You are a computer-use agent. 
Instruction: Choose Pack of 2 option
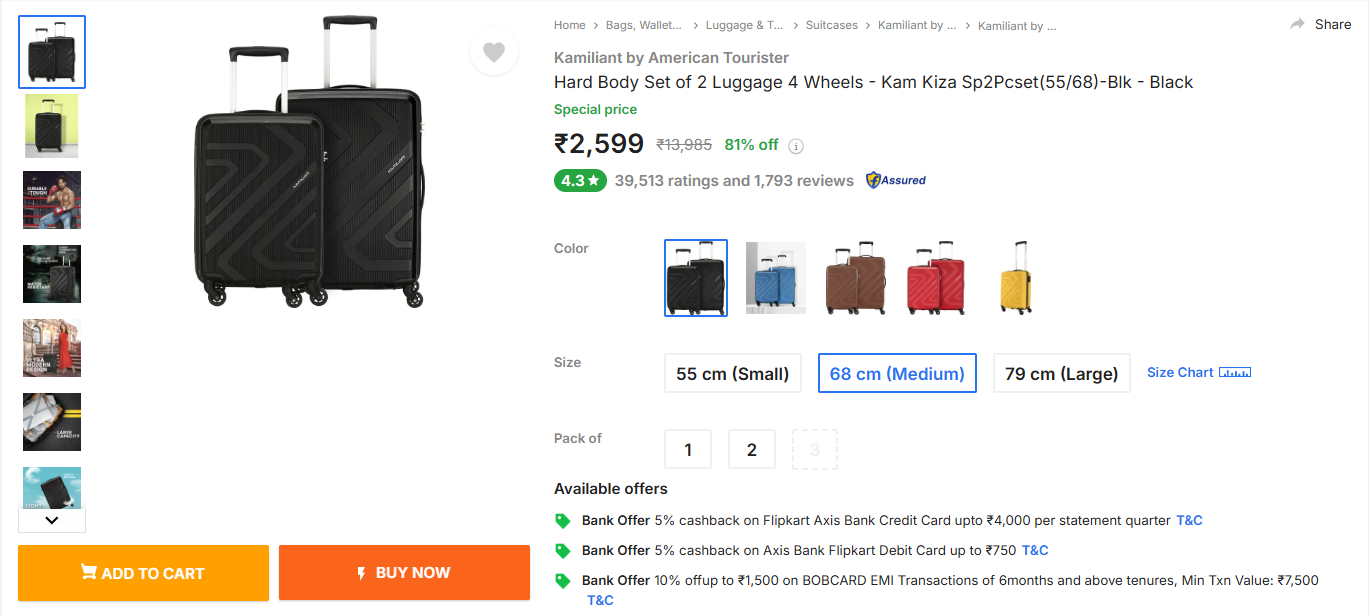point(752,449)
